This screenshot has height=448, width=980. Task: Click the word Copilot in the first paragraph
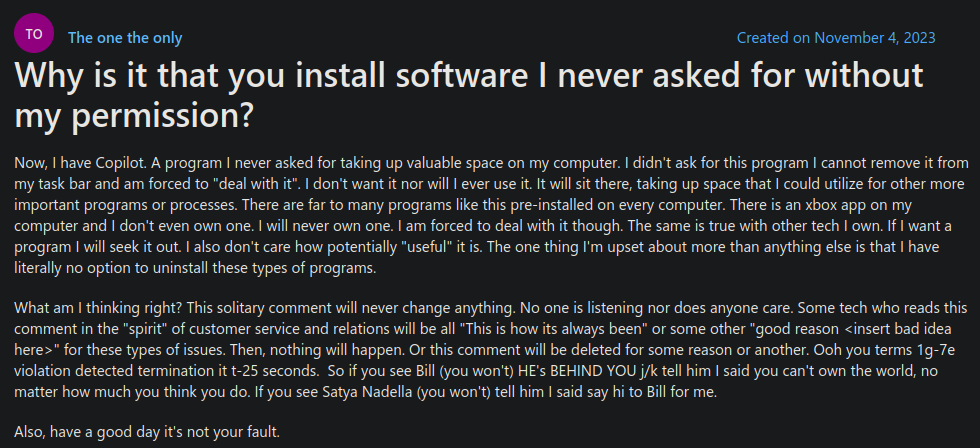[119, 163]
